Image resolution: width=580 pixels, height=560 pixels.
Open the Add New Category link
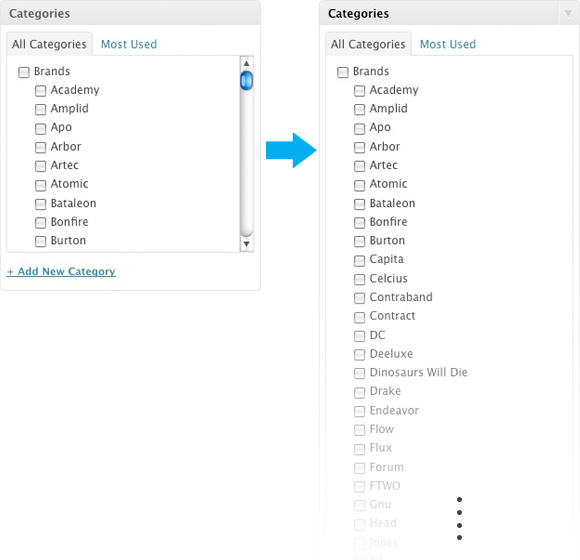point(61,271)
